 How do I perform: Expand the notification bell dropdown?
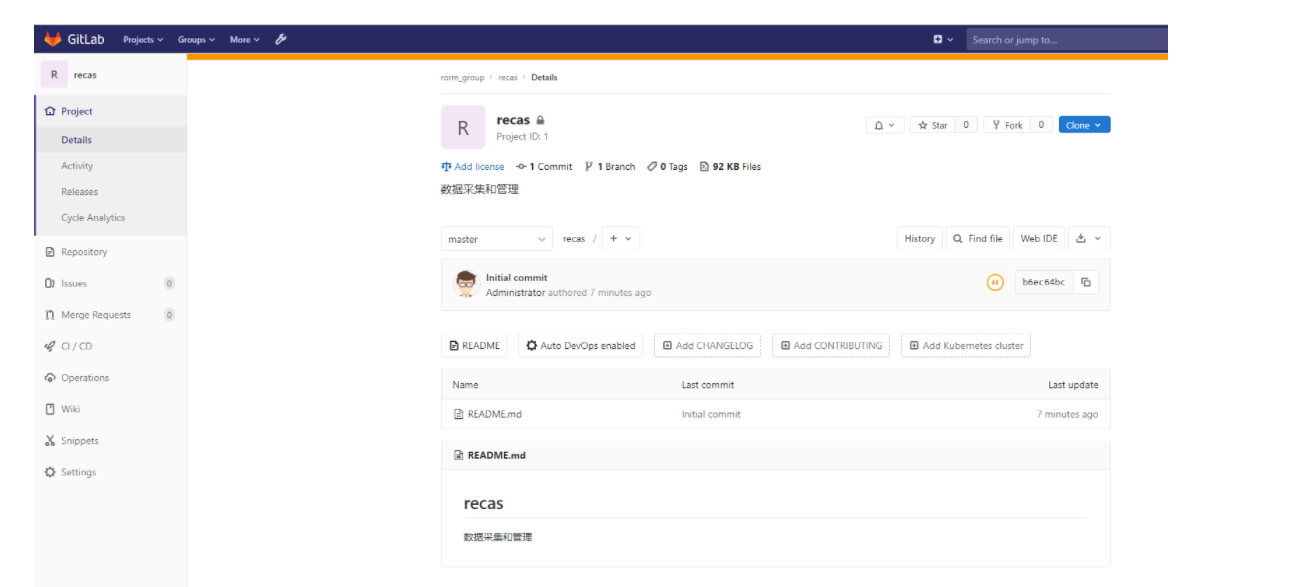coord(884,124)
